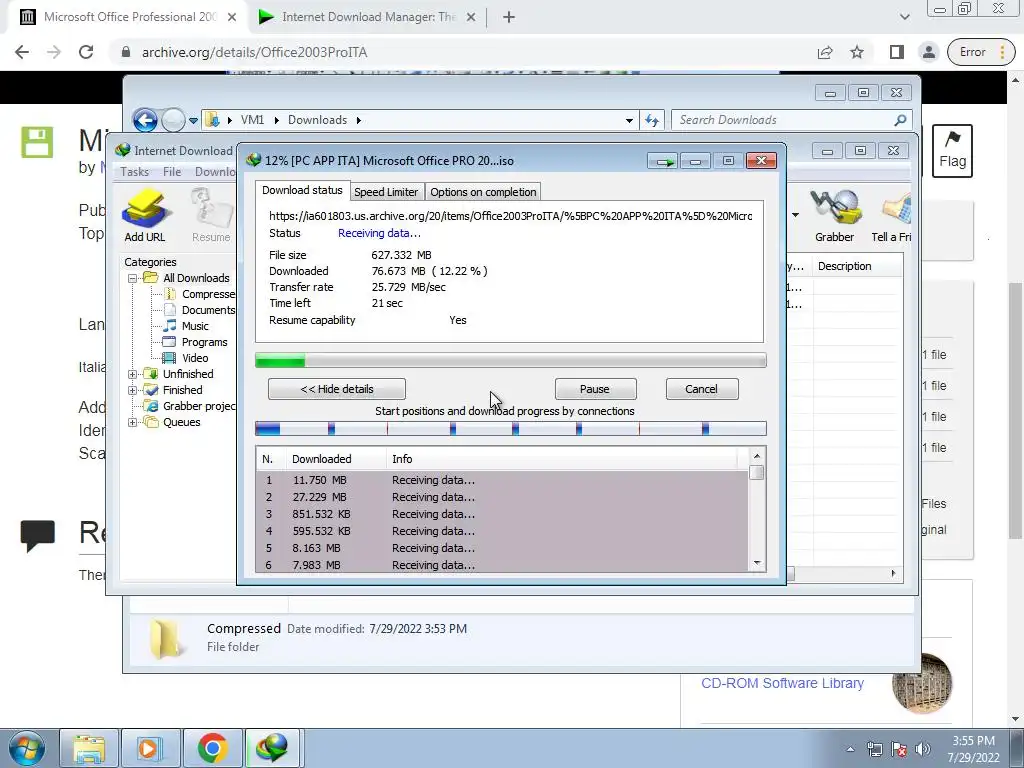
Task: Show hidden tray icons arrow
Action: (x=850, y=749)
